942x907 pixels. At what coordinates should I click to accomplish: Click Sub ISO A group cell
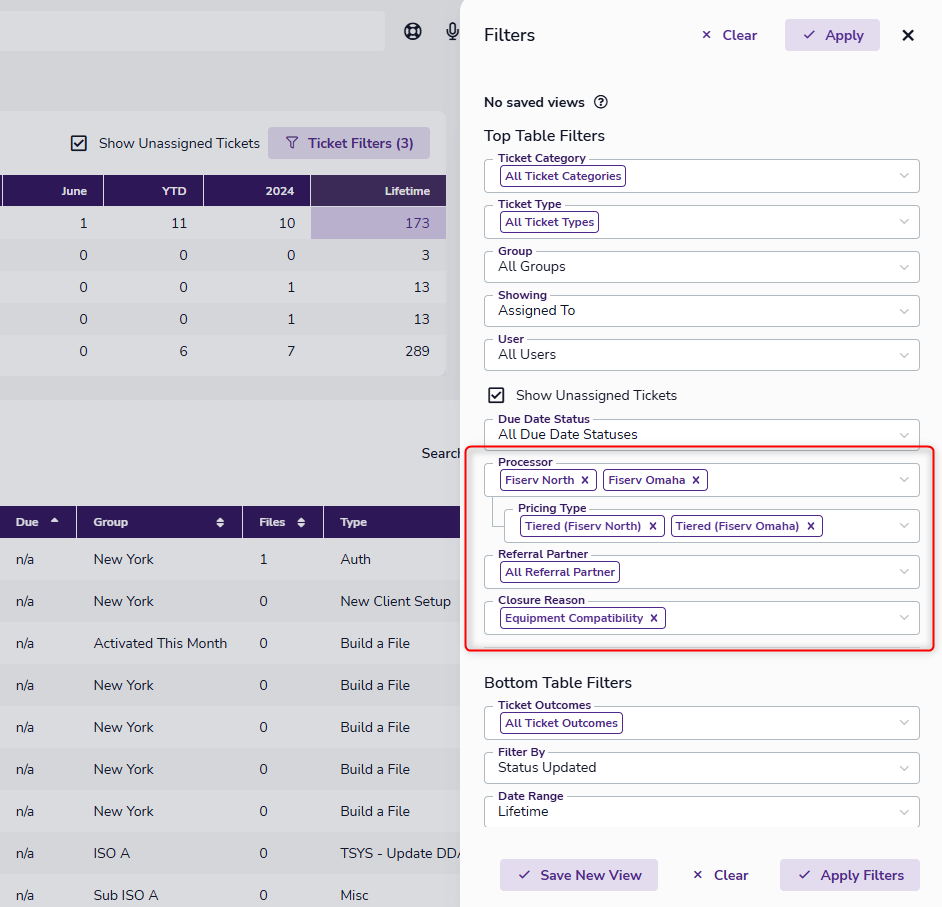tap(126, 895)
